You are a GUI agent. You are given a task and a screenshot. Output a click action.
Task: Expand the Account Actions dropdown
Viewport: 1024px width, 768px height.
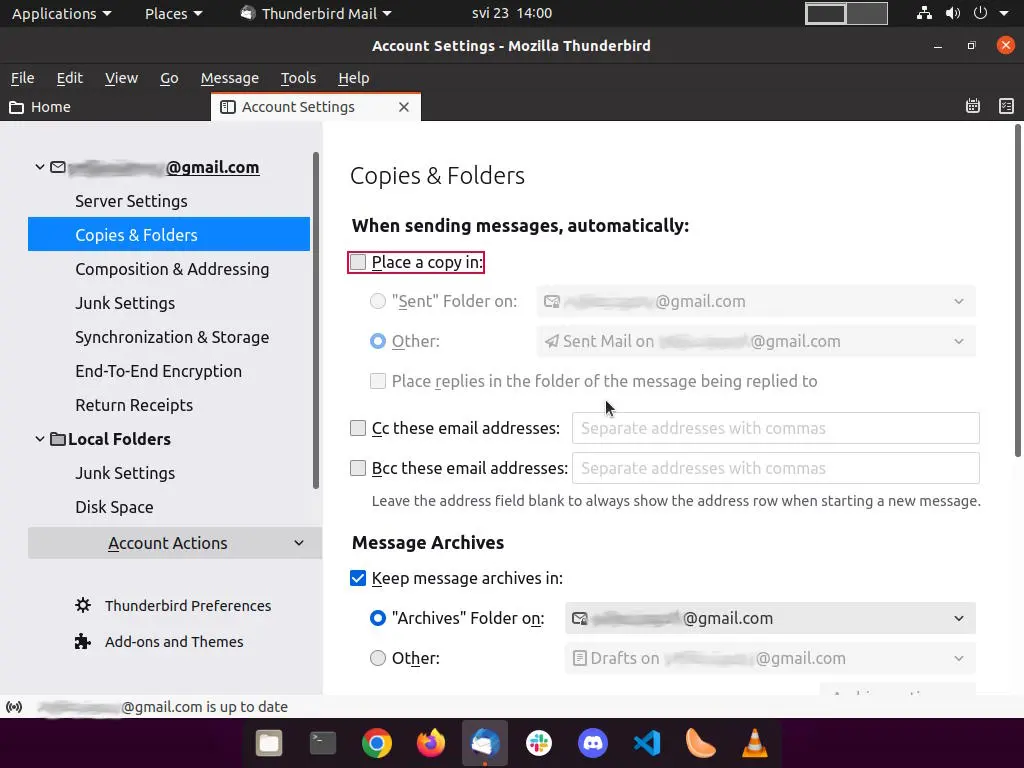pos(174,543)
